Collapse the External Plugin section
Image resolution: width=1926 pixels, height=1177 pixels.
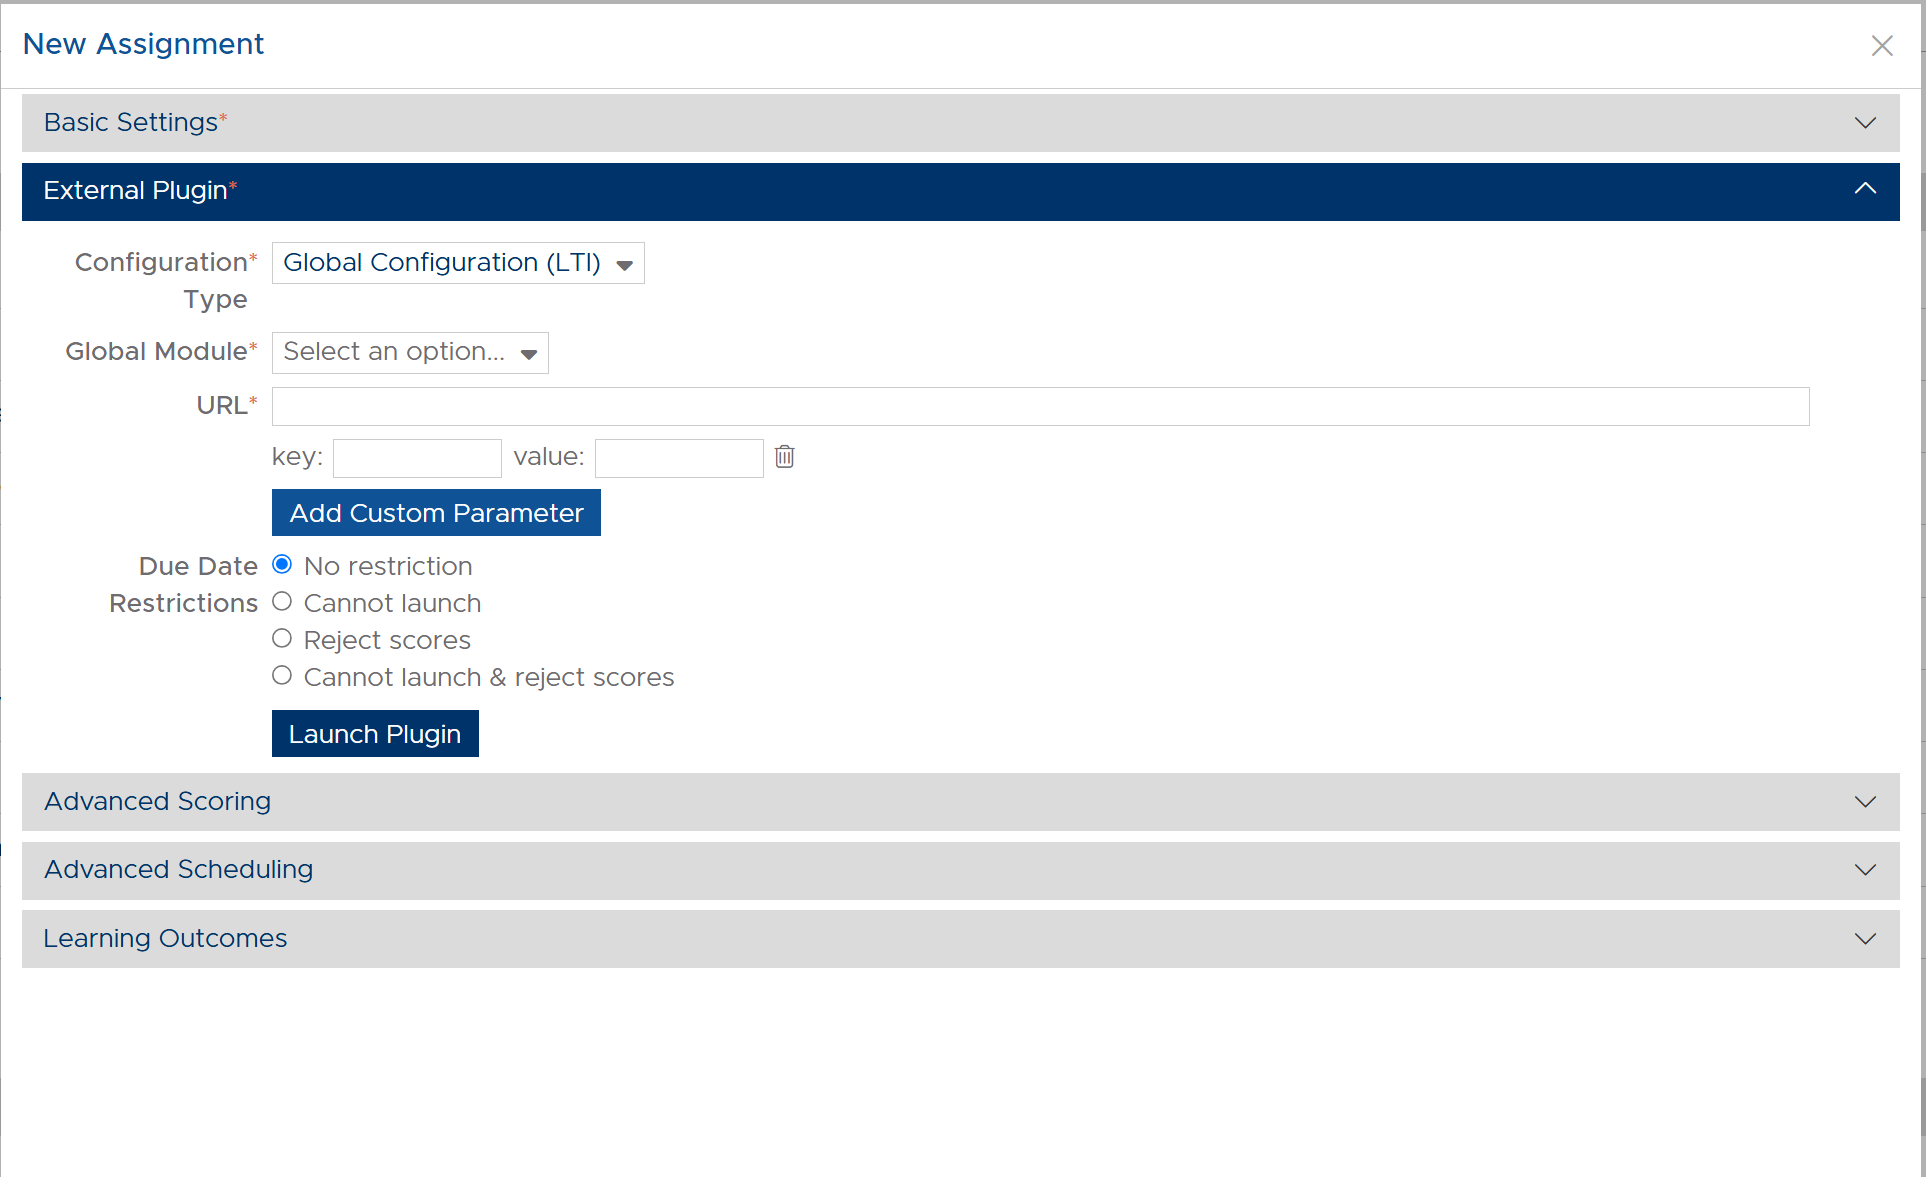pyautogui.click(x=960, y=191)
